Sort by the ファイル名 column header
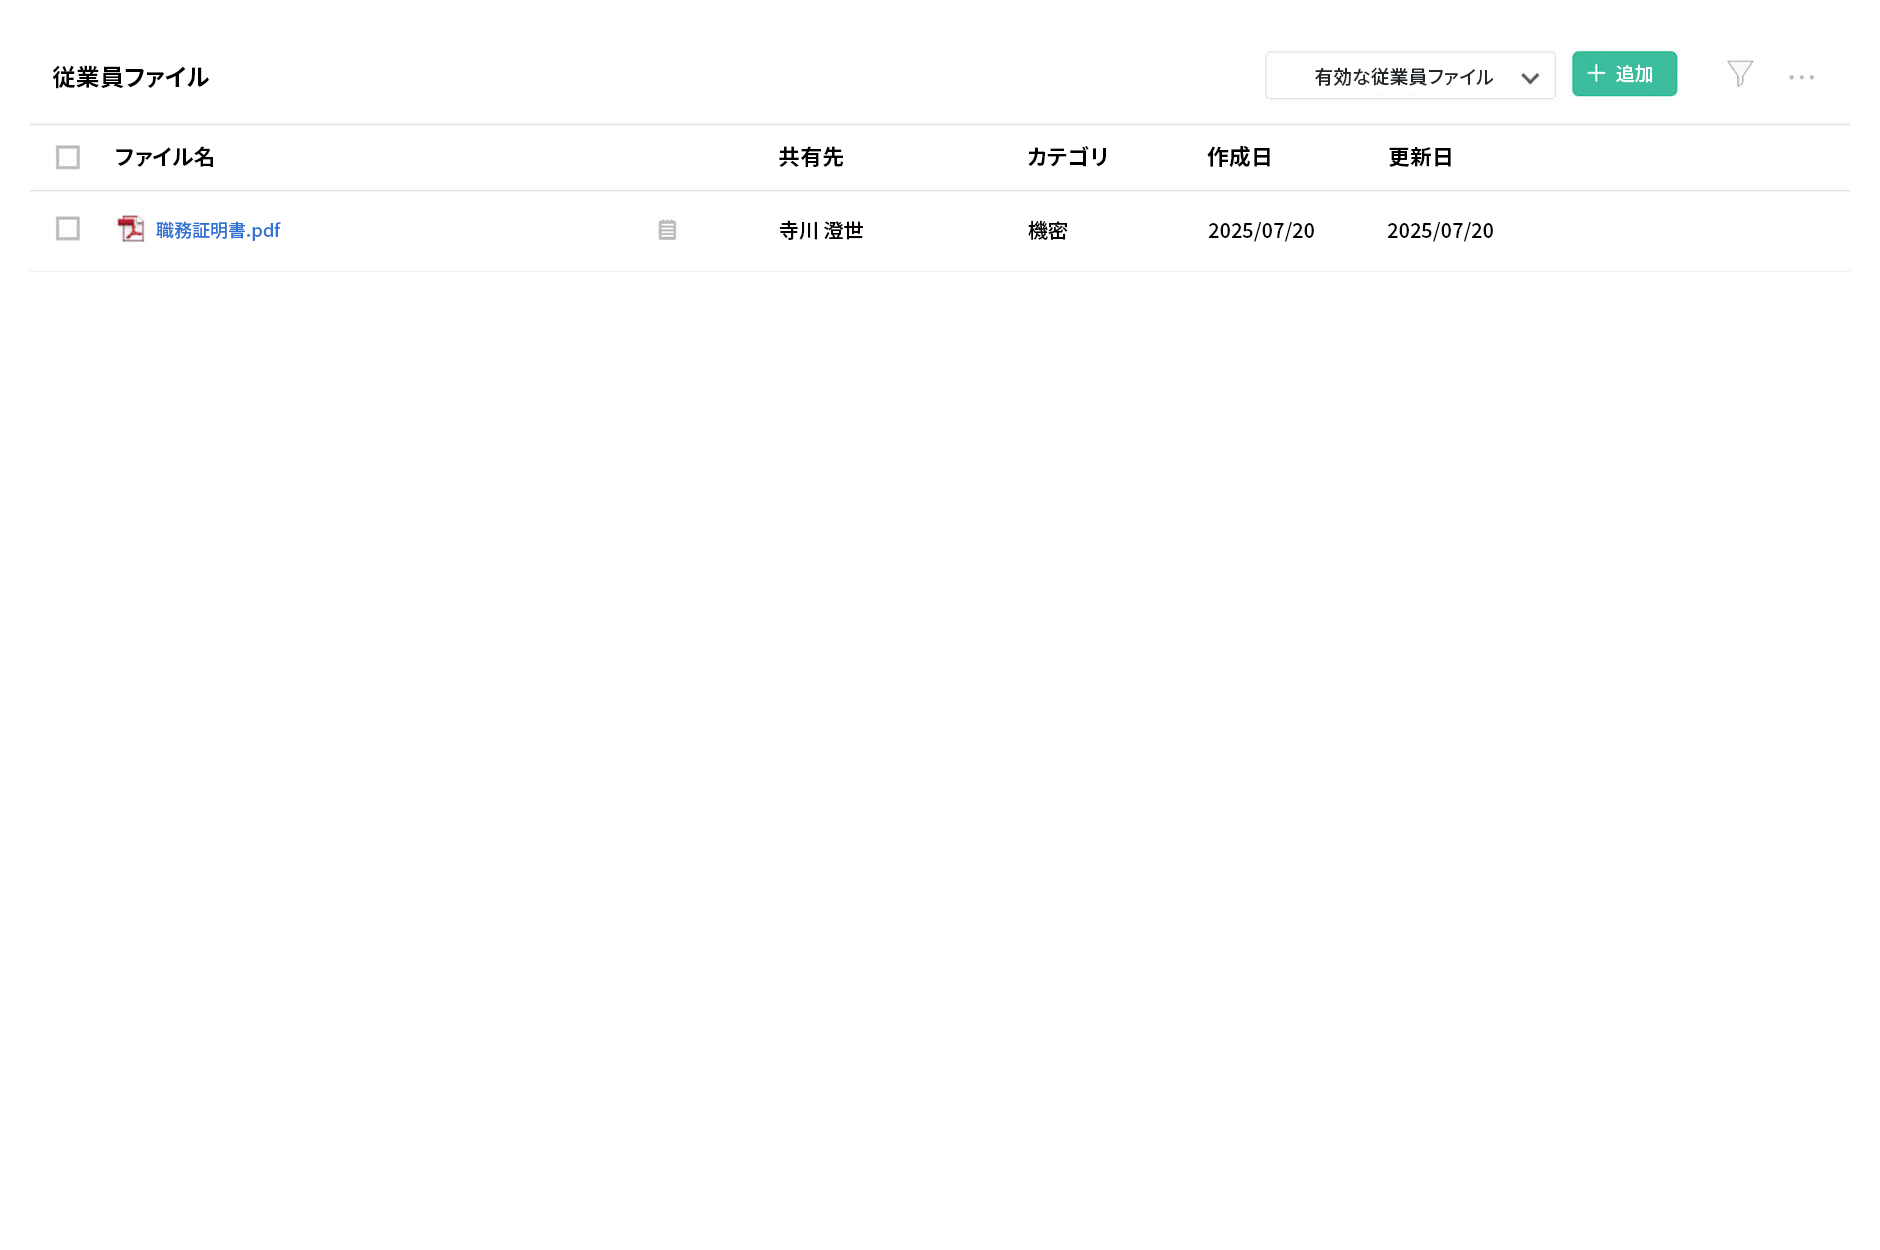This screenshot has width=1880, height=1250. pyautogui.click(x=166, y=157)
